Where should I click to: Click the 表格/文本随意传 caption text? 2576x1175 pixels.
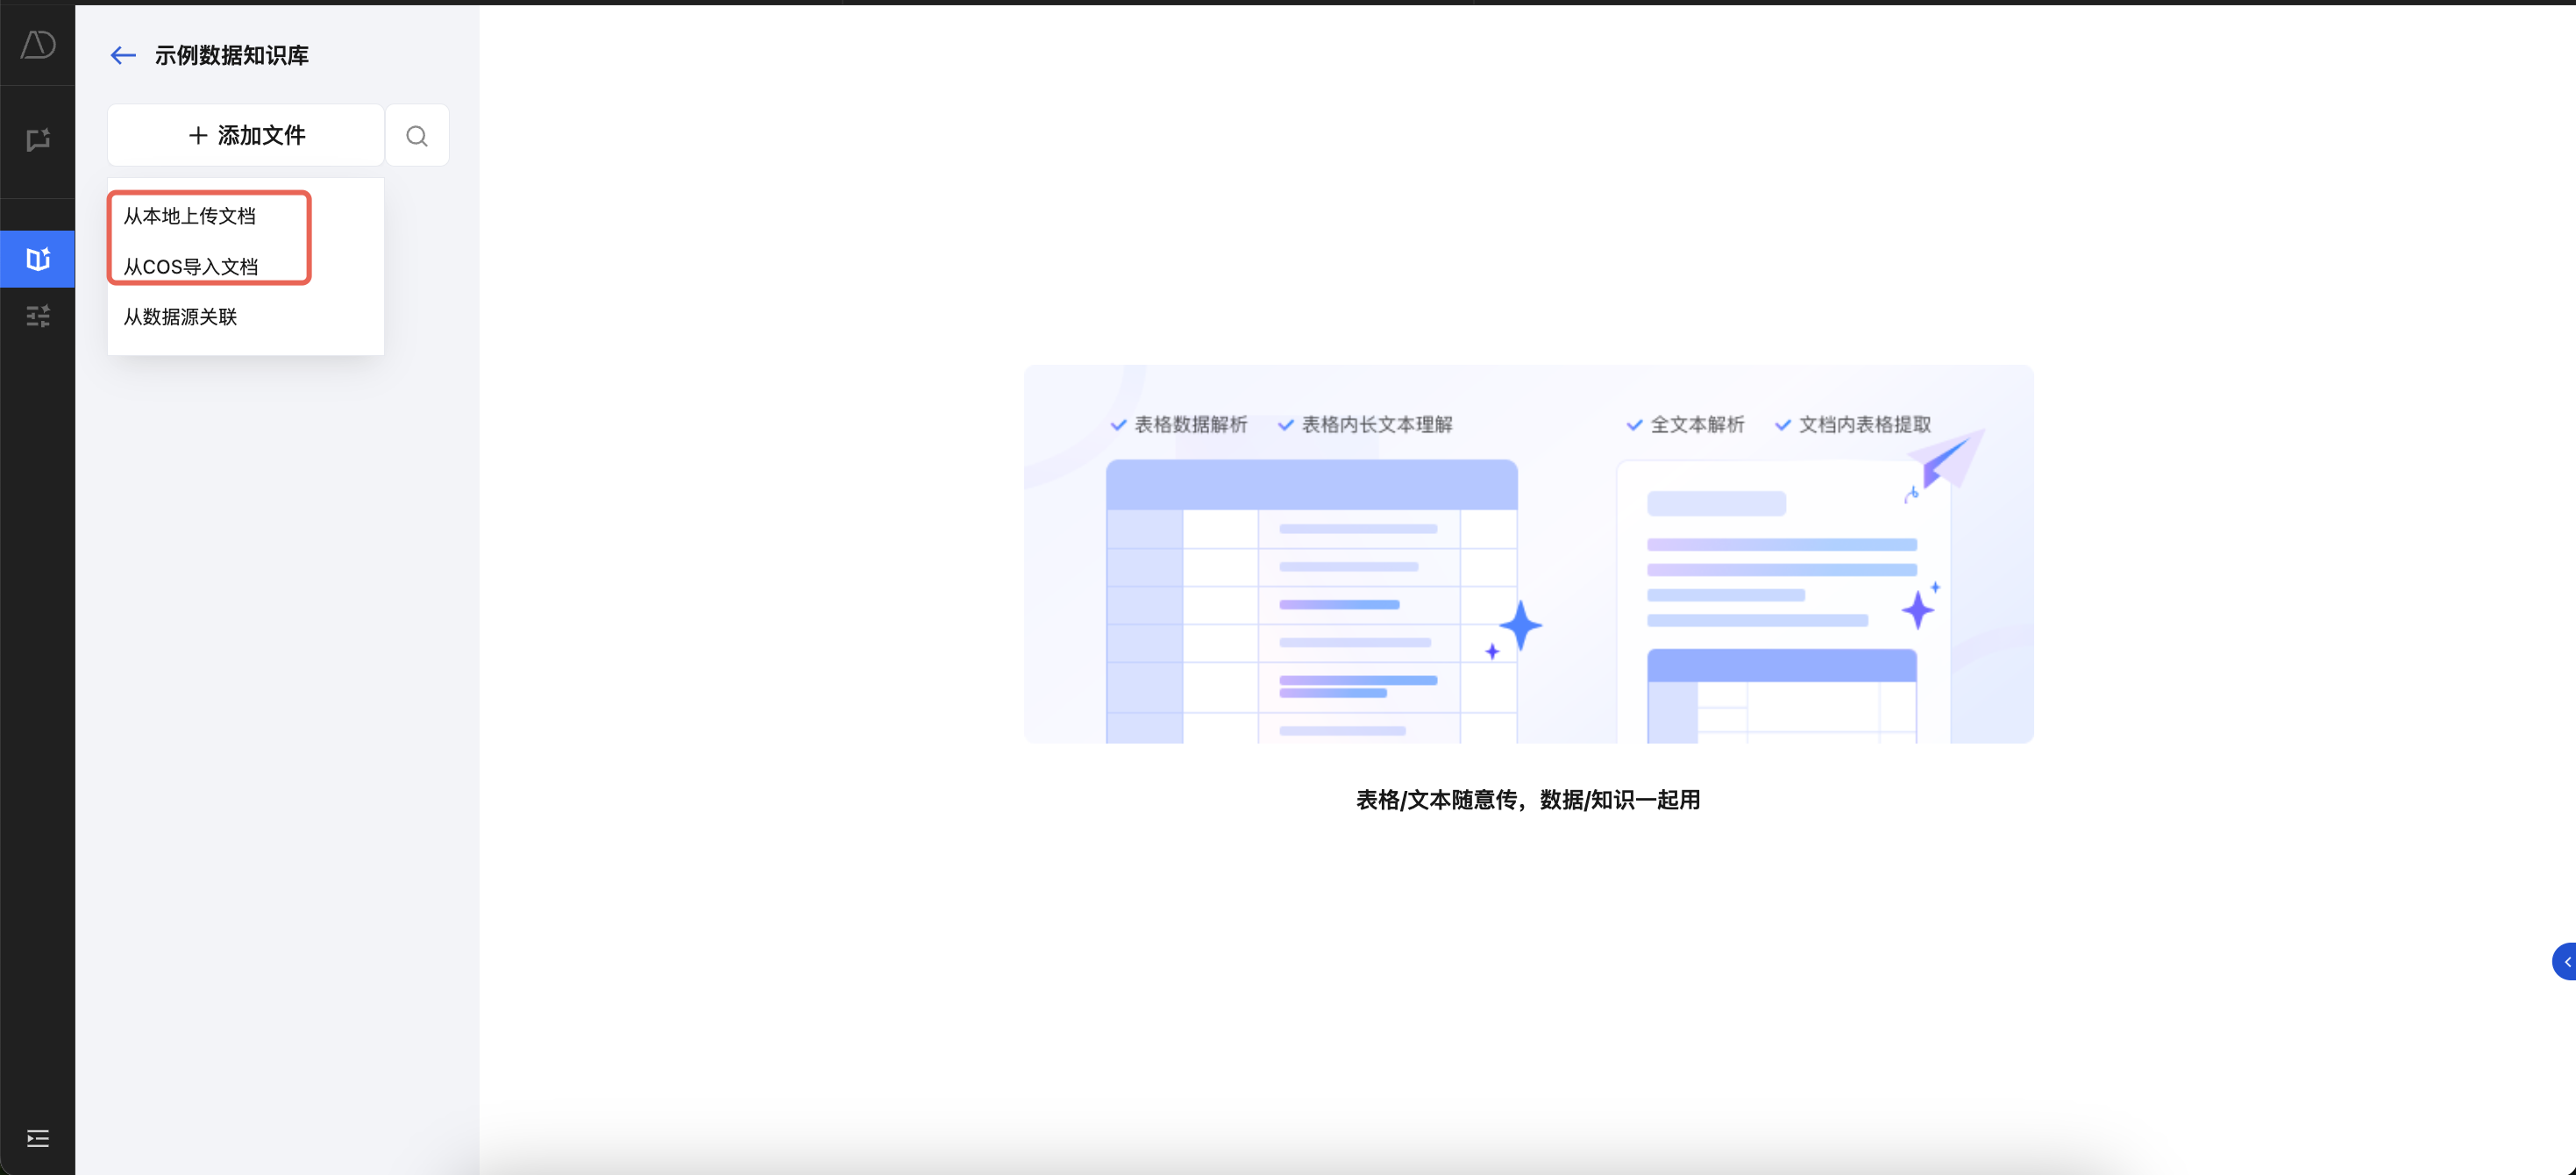[1527, 800]
